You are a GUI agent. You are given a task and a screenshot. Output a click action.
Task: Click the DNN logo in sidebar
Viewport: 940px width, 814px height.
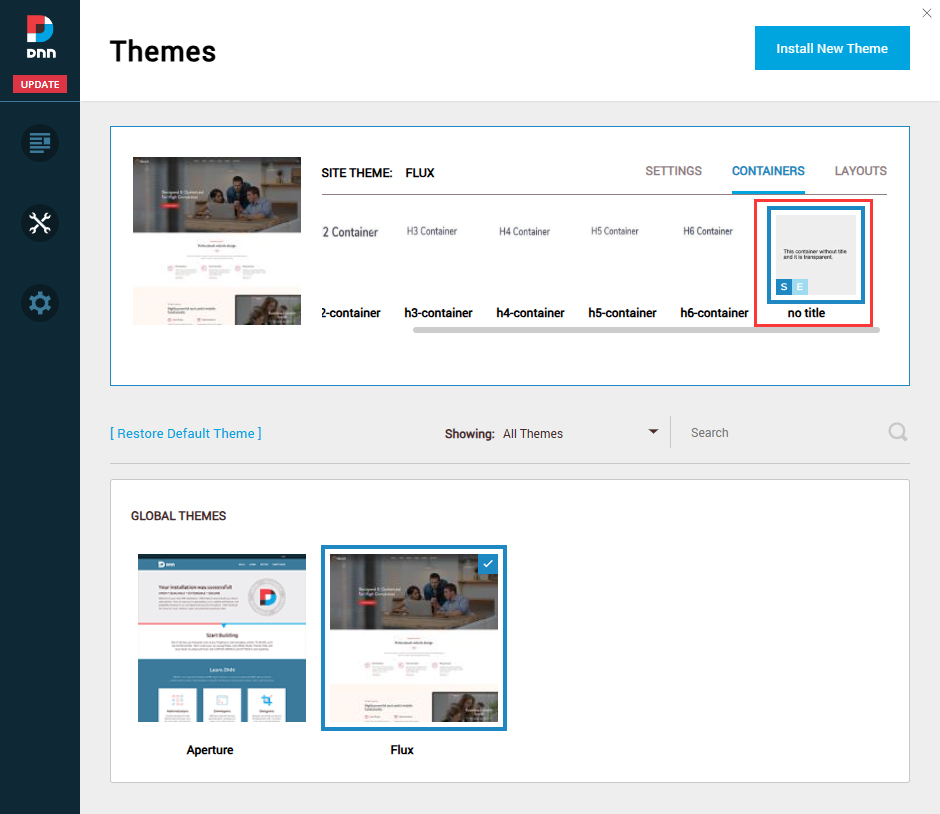(x=41, y=37)
